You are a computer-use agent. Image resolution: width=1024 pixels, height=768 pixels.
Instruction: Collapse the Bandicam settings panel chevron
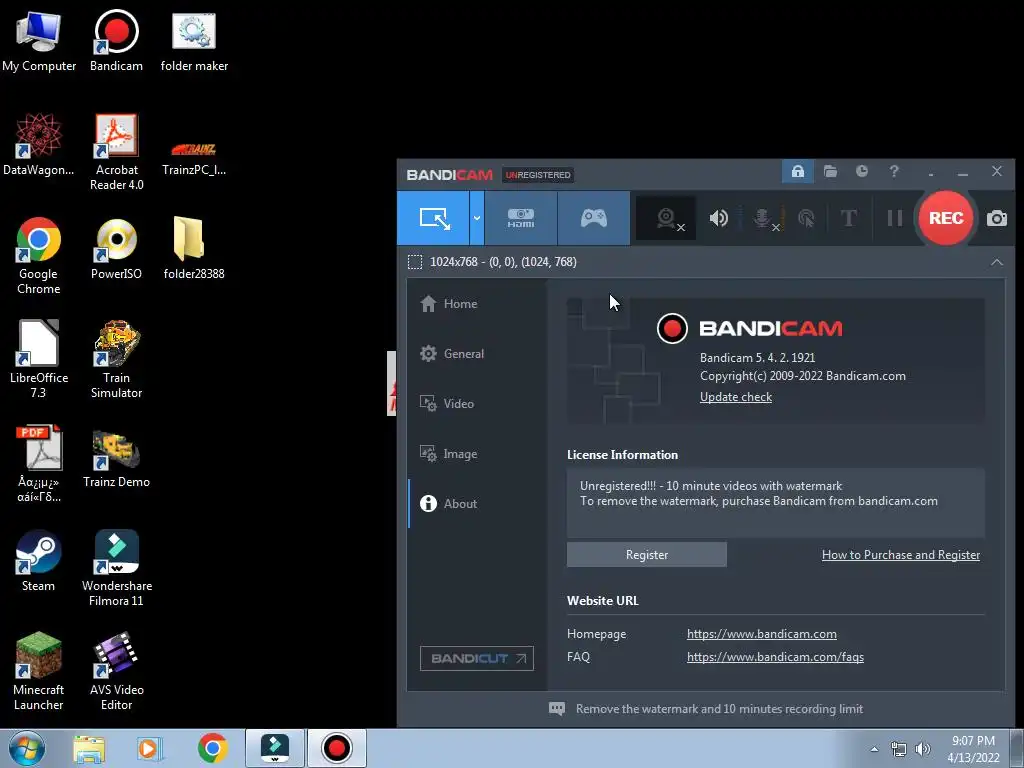coord(997,263)
